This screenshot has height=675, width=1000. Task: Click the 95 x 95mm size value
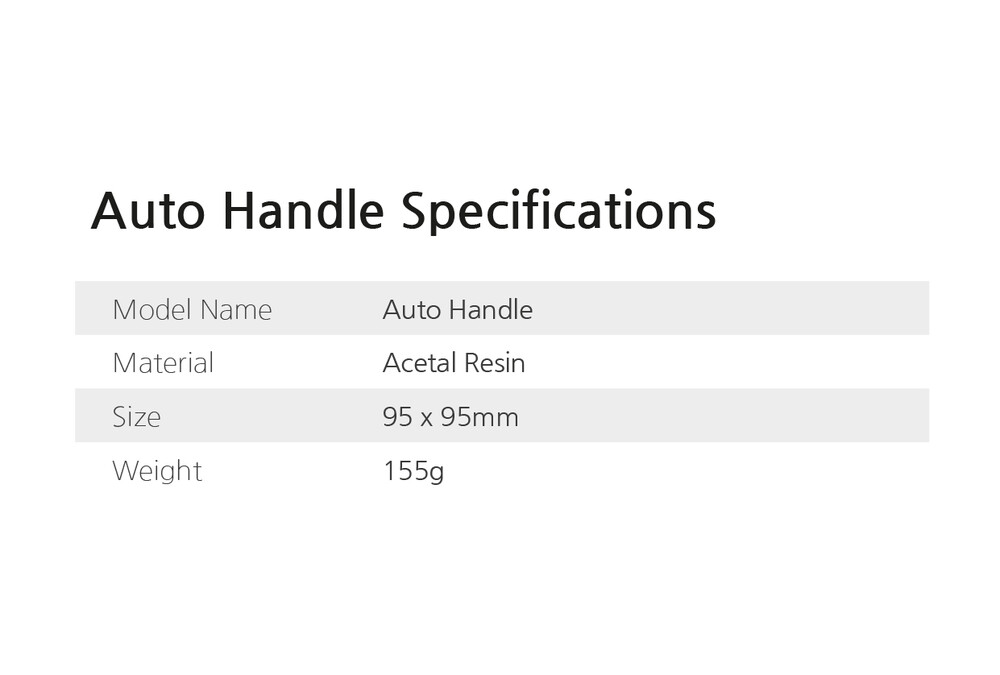(x=450, y=417)
